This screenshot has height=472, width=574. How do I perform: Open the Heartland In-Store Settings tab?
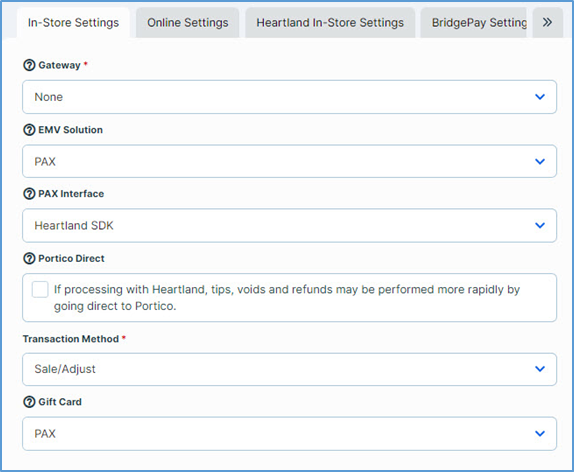pos(330,23)
